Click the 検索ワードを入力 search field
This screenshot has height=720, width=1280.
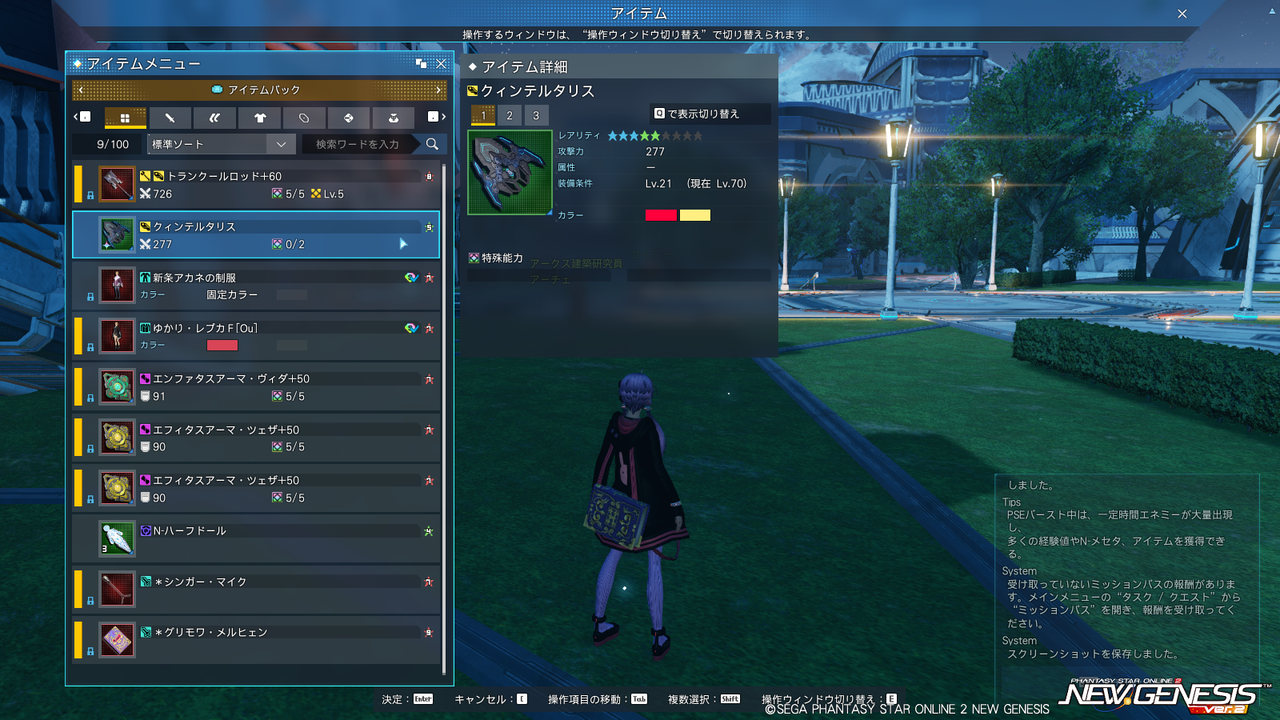[x=361, y=144]
